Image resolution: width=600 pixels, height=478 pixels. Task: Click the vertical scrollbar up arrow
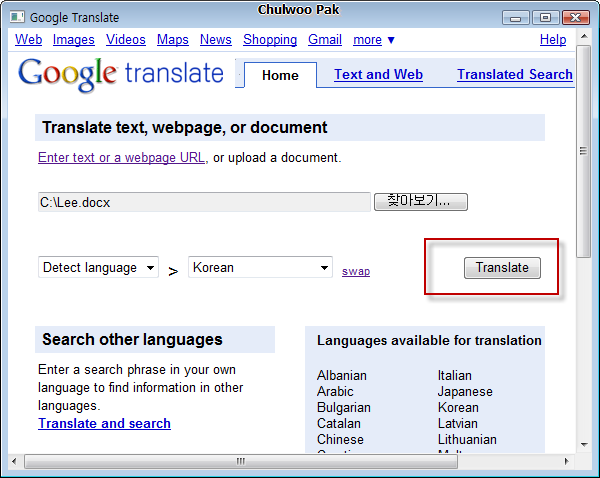pyautogui.click(x=584, y=36)
